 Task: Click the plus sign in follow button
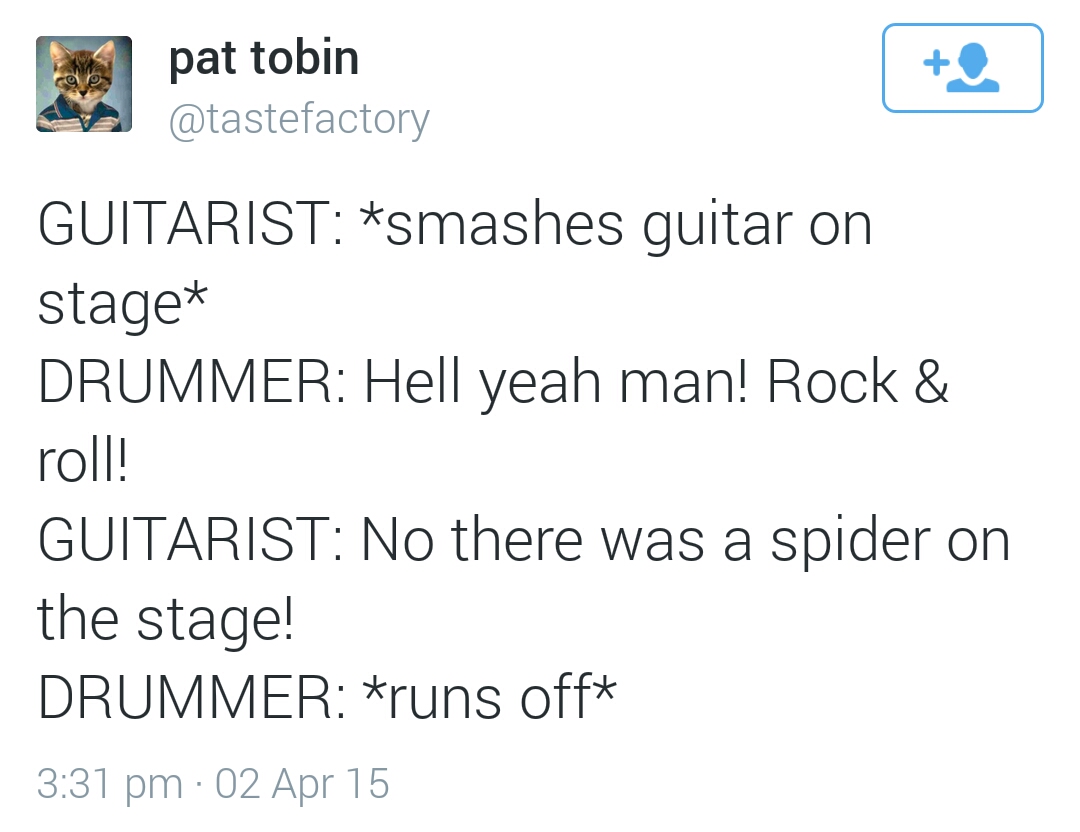(x=935, y=64)
